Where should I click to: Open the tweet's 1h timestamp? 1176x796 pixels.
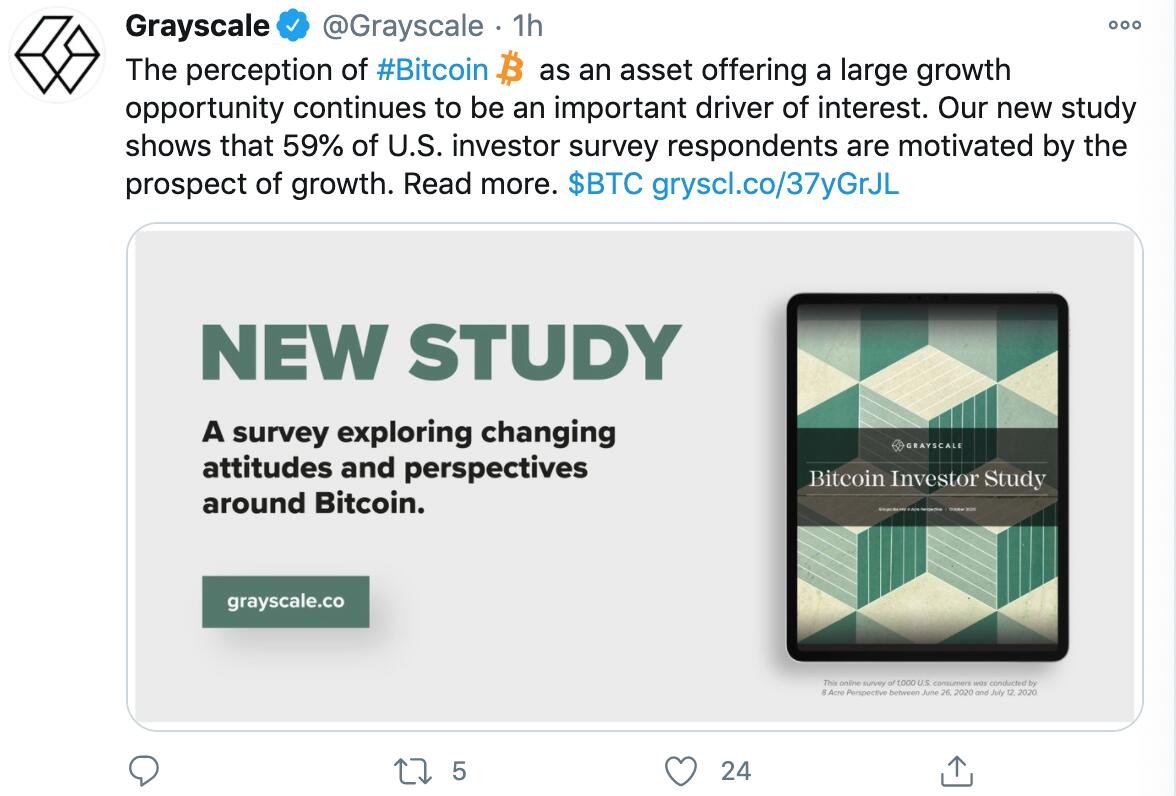click(527, 27)
